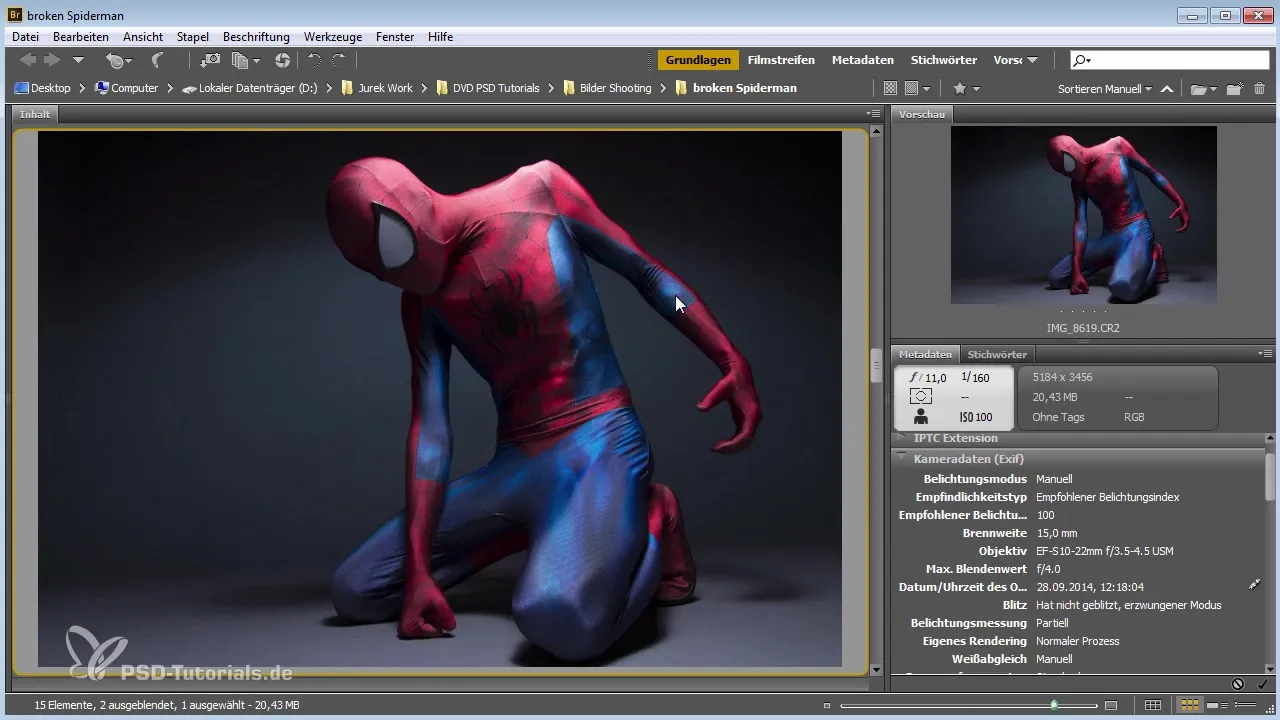Open the recent files dropdown
1280x720 pixels.
click(119, 61)
